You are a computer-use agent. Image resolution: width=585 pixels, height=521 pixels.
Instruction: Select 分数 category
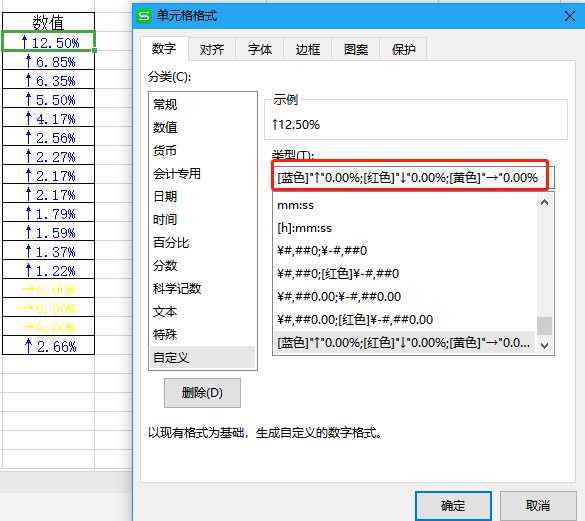tap(203, 265)
